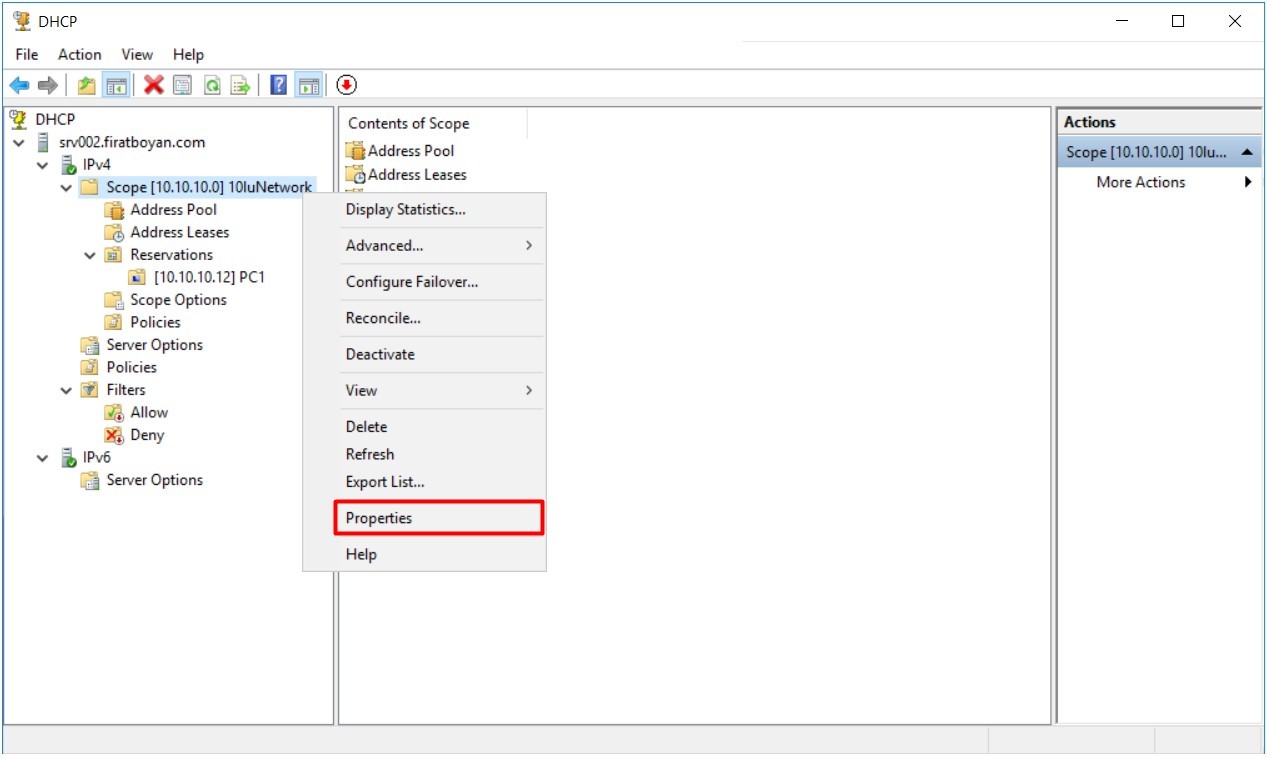This screenshot has height=759, width=1271.
Task: Open the View menu in menu bar
Action: (137, 55)
